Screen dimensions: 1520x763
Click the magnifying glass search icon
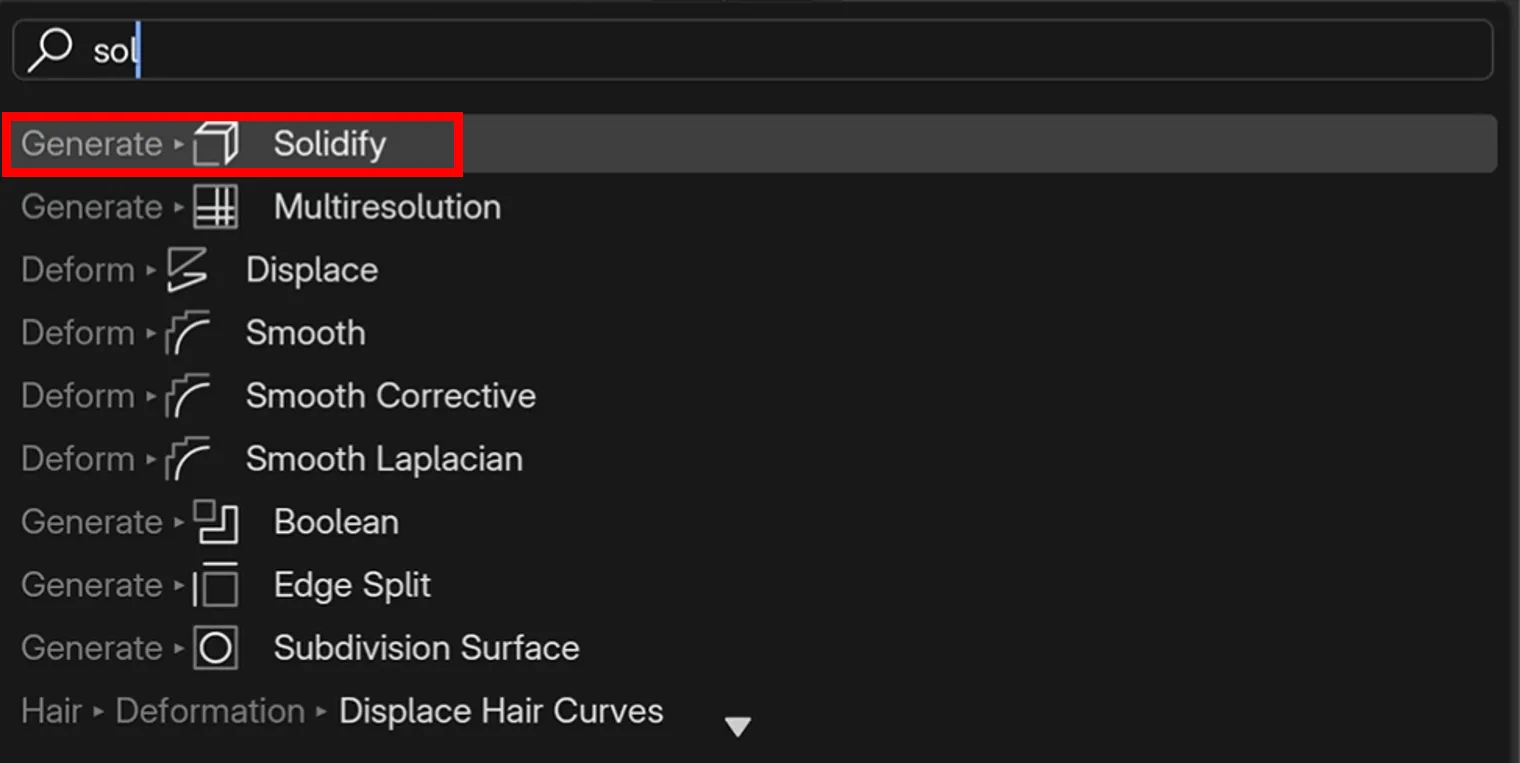pyautogui.click(x=50, y=49)
